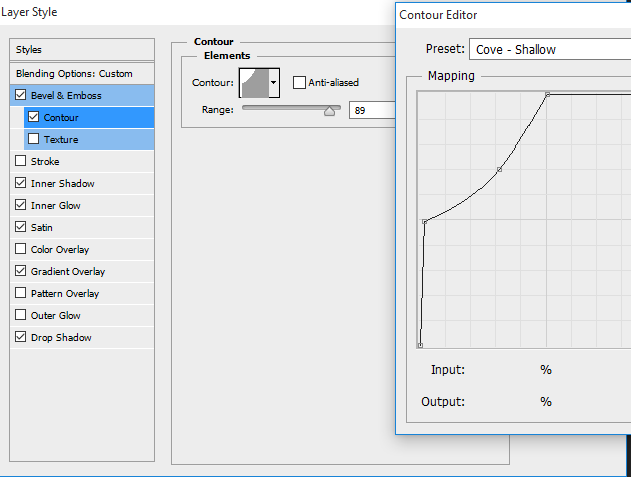Enable the Anti-aliased checkbox
The width and height of the screenshot is (631, 477).
[x=299, y=83]
